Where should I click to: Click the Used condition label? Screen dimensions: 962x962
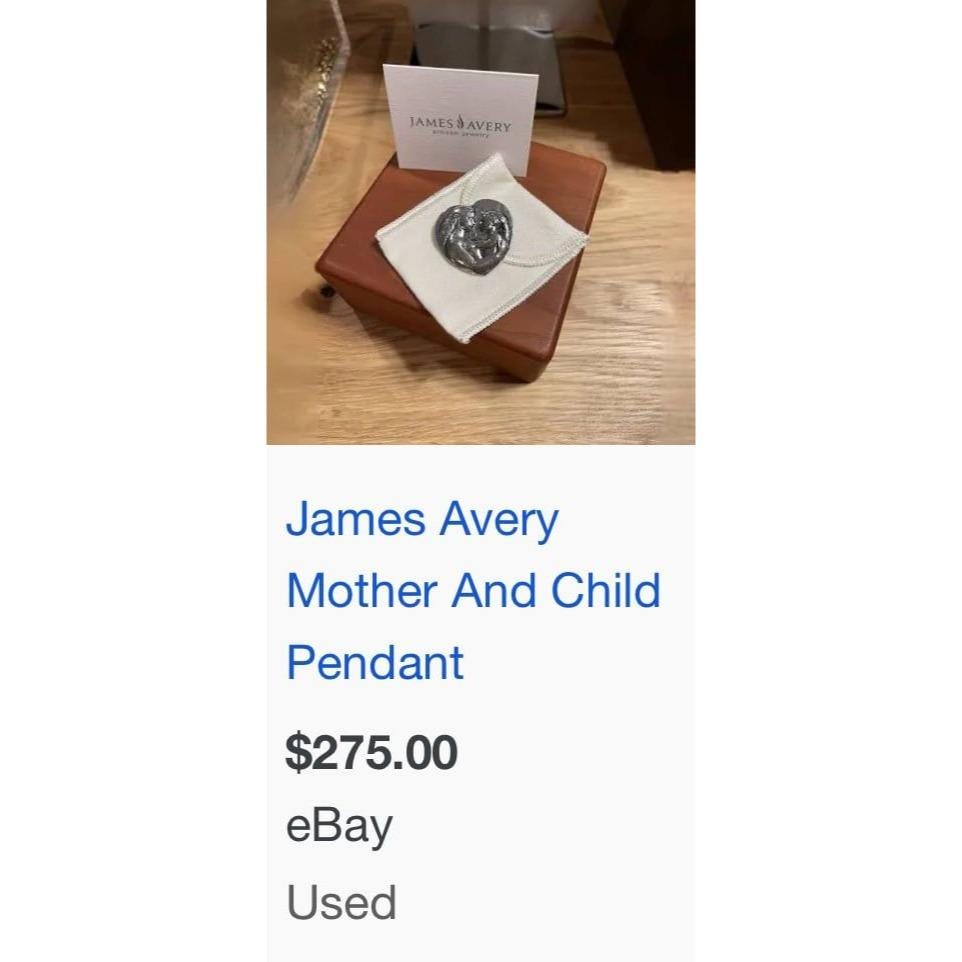pyautogui.click(x=341, y=902)
